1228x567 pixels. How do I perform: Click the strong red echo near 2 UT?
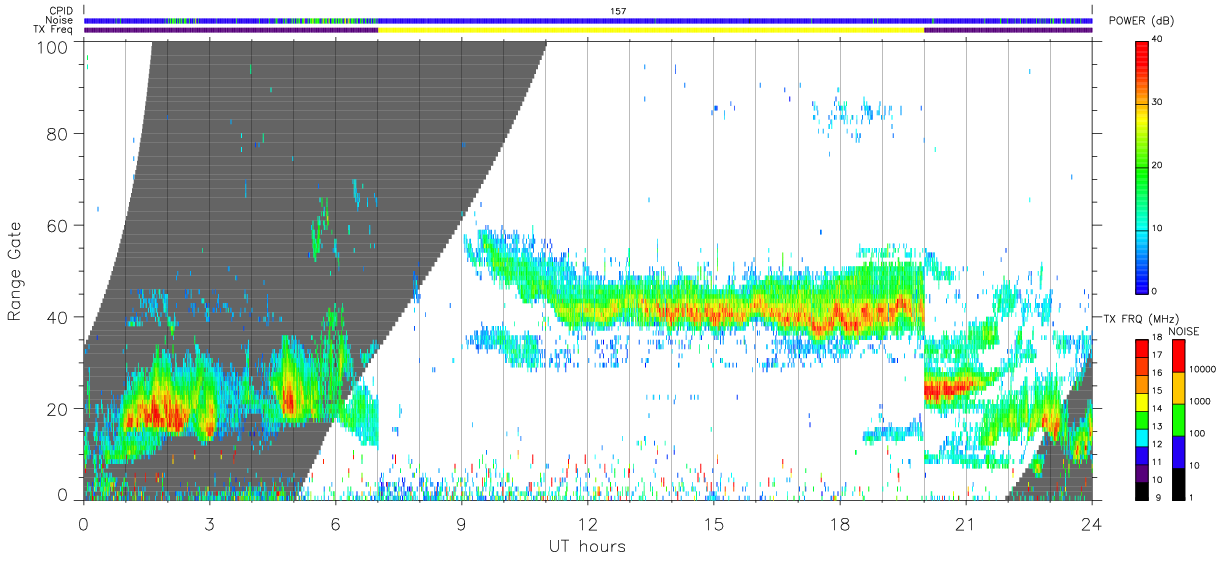point(160,411)
